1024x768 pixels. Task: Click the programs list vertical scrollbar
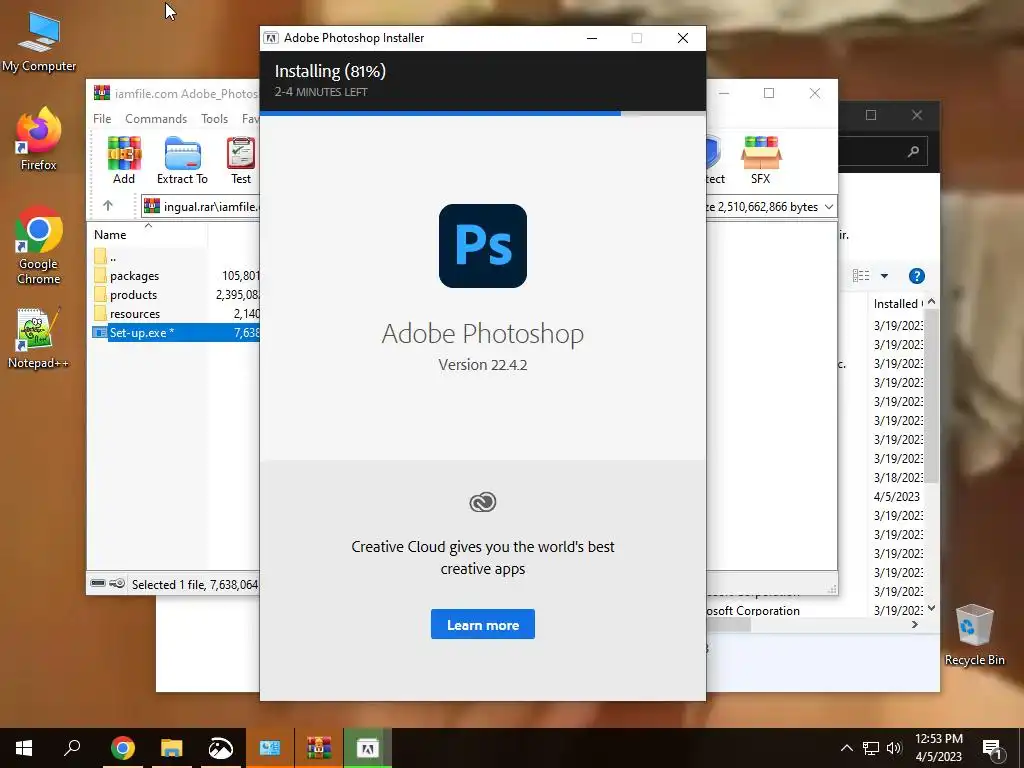[x=931, y=396]
